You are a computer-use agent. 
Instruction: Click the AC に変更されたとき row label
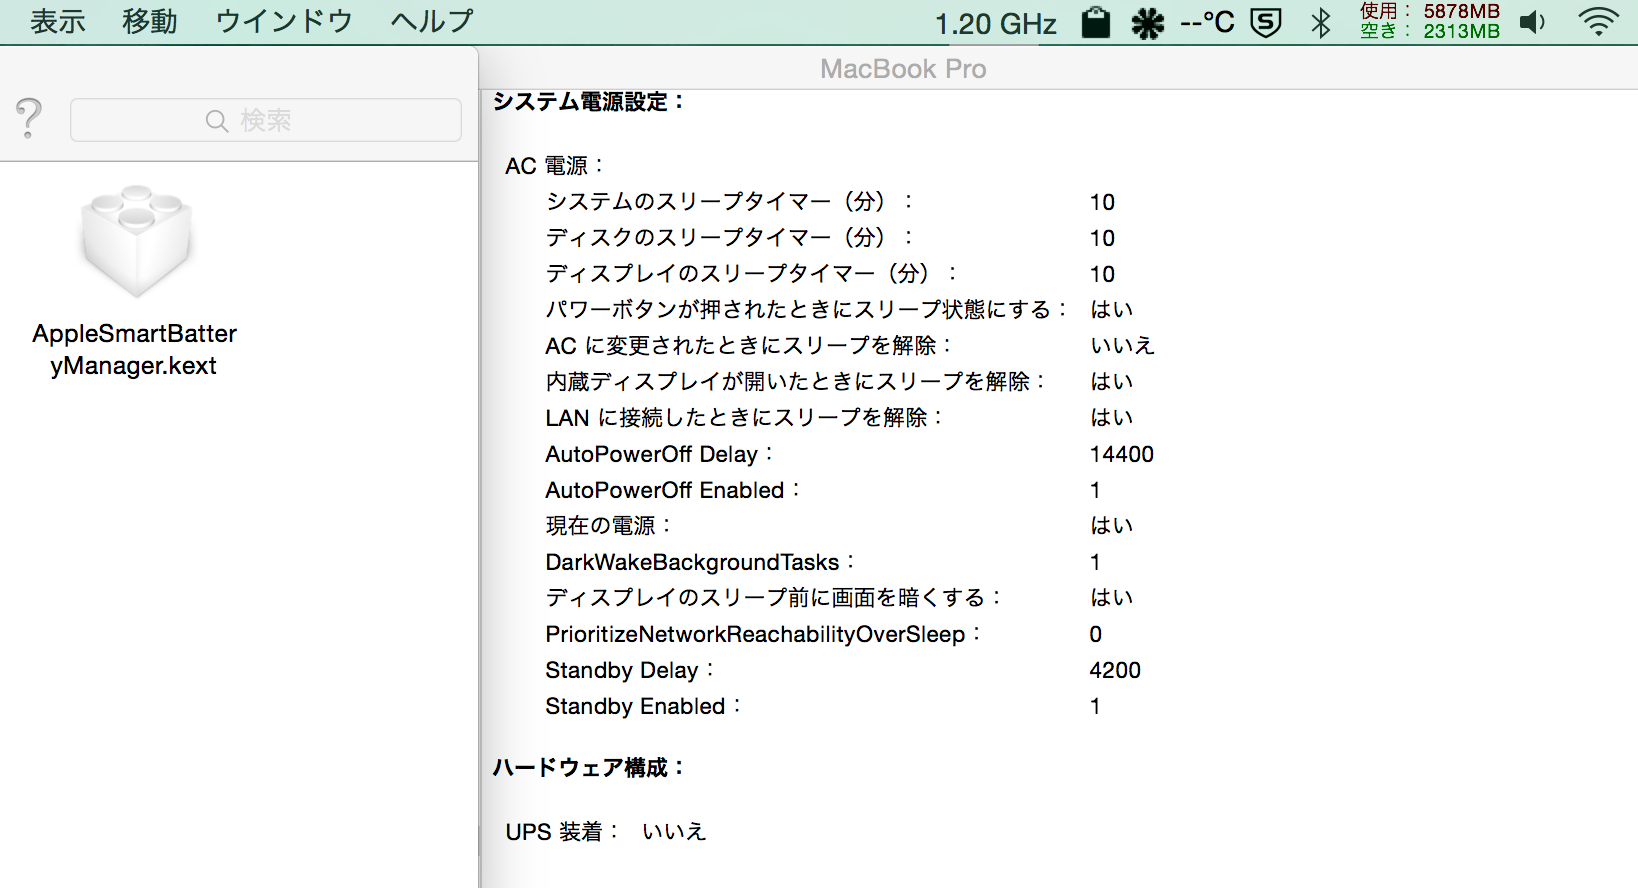(x=748, y=345)
